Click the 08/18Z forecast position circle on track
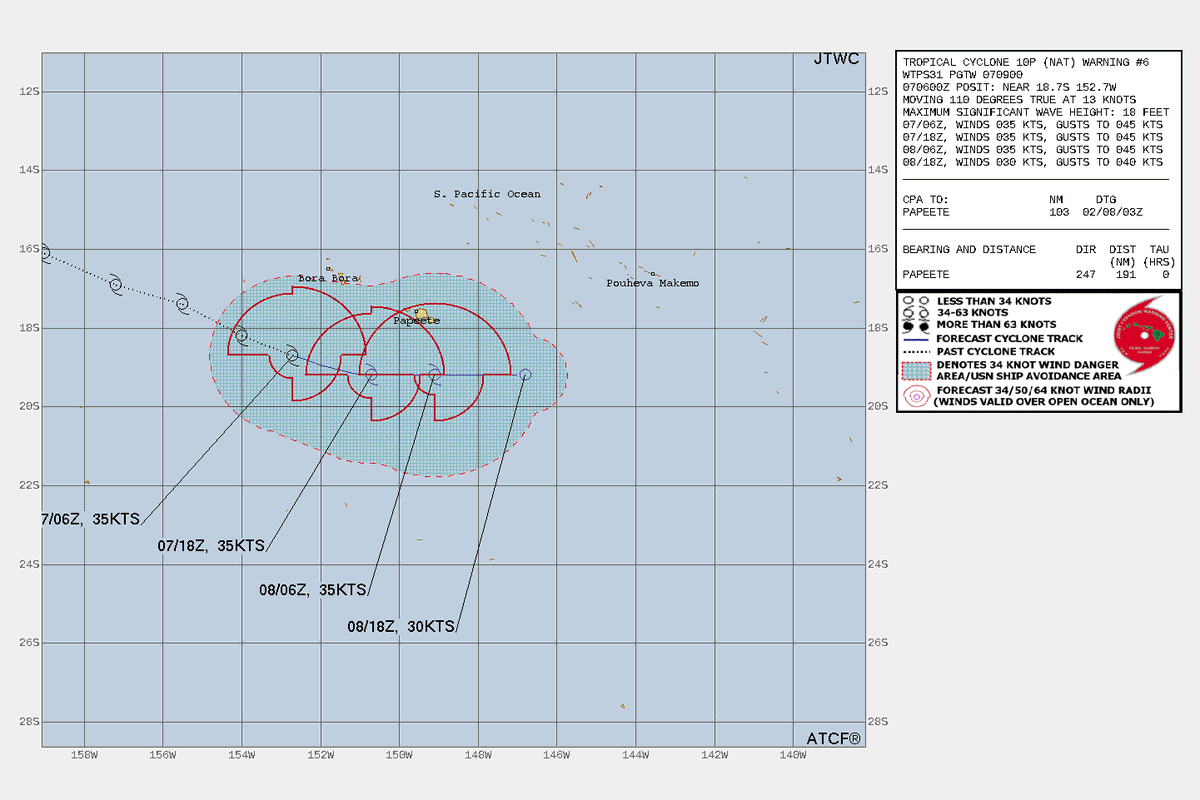Viewport: 1200px width, 800px height. 526,374
